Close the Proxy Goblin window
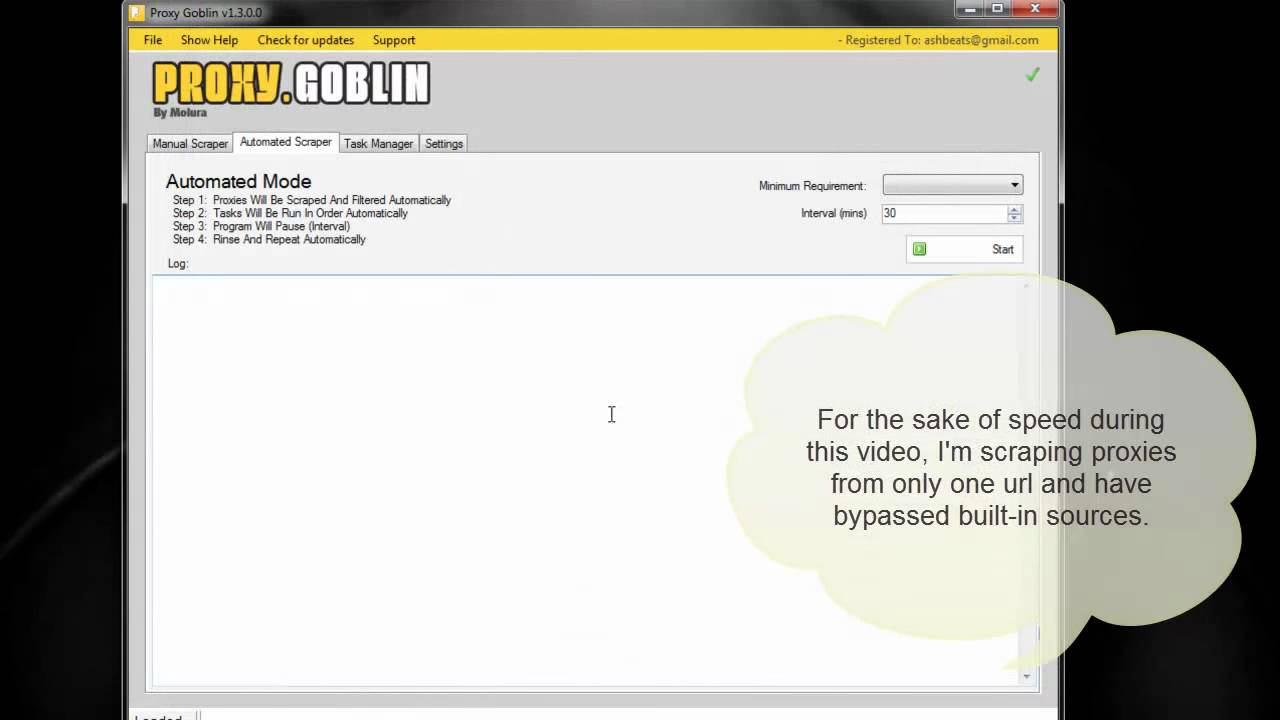The height and width of the screenshot is (720, 1280). 1036,9
